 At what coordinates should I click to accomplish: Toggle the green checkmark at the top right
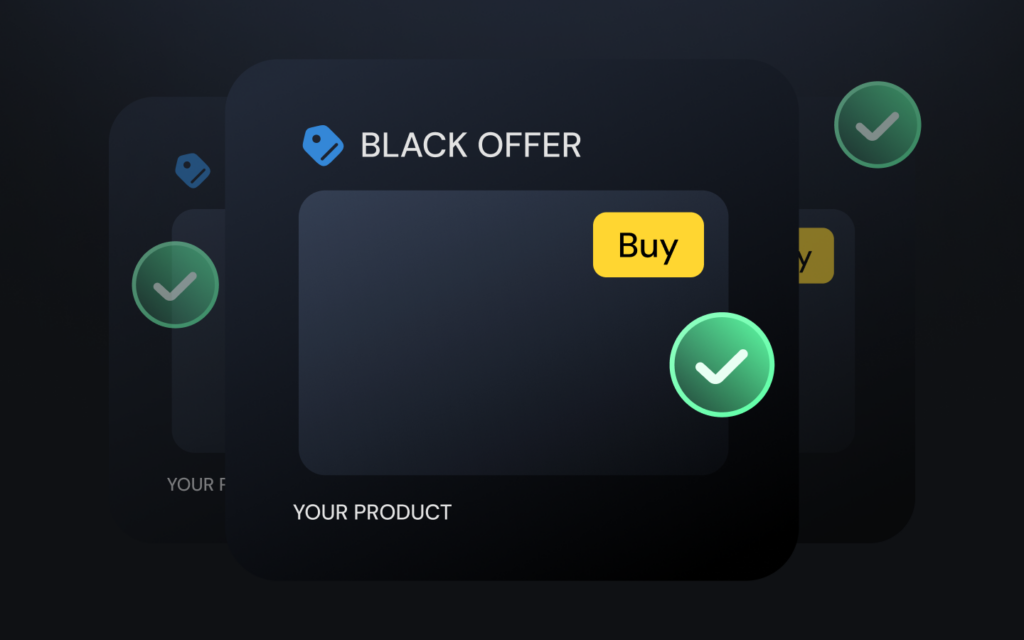877,125
